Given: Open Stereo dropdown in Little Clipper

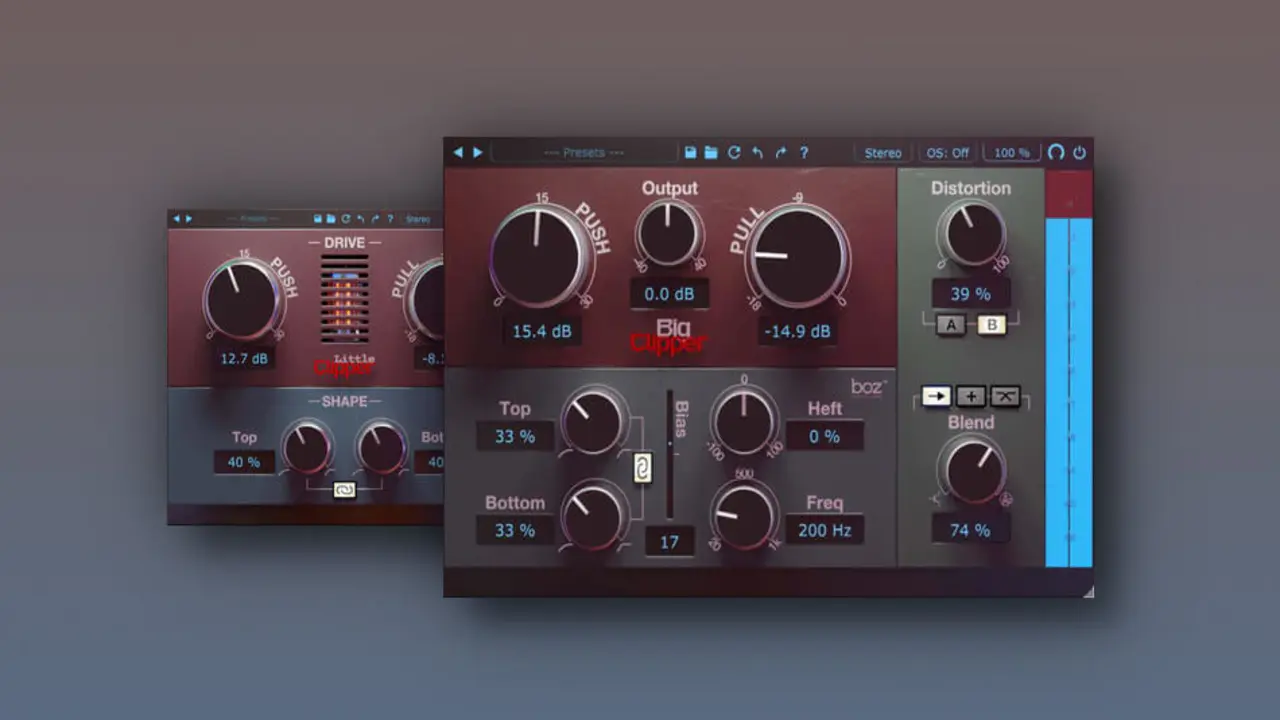Looking at the screenshot, I should (418, 218).
